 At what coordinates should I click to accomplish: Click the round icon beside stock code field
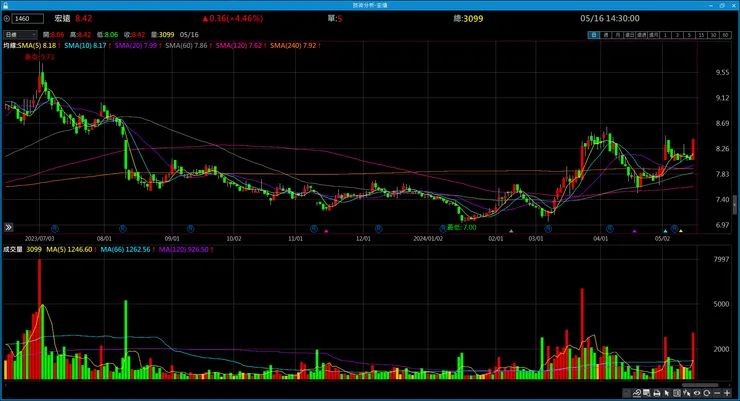[7, 19]
